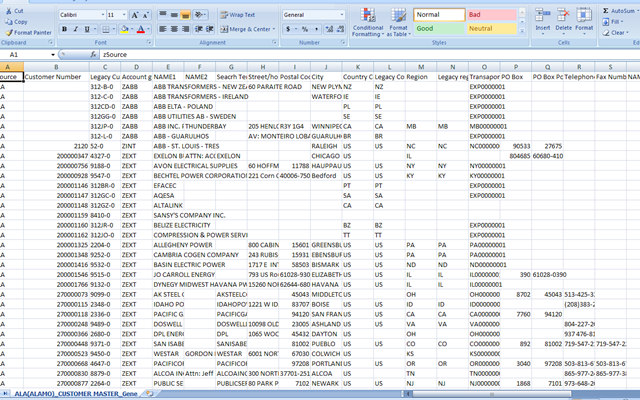
Task: Click Merge & Center
Action: click(247, 29)
